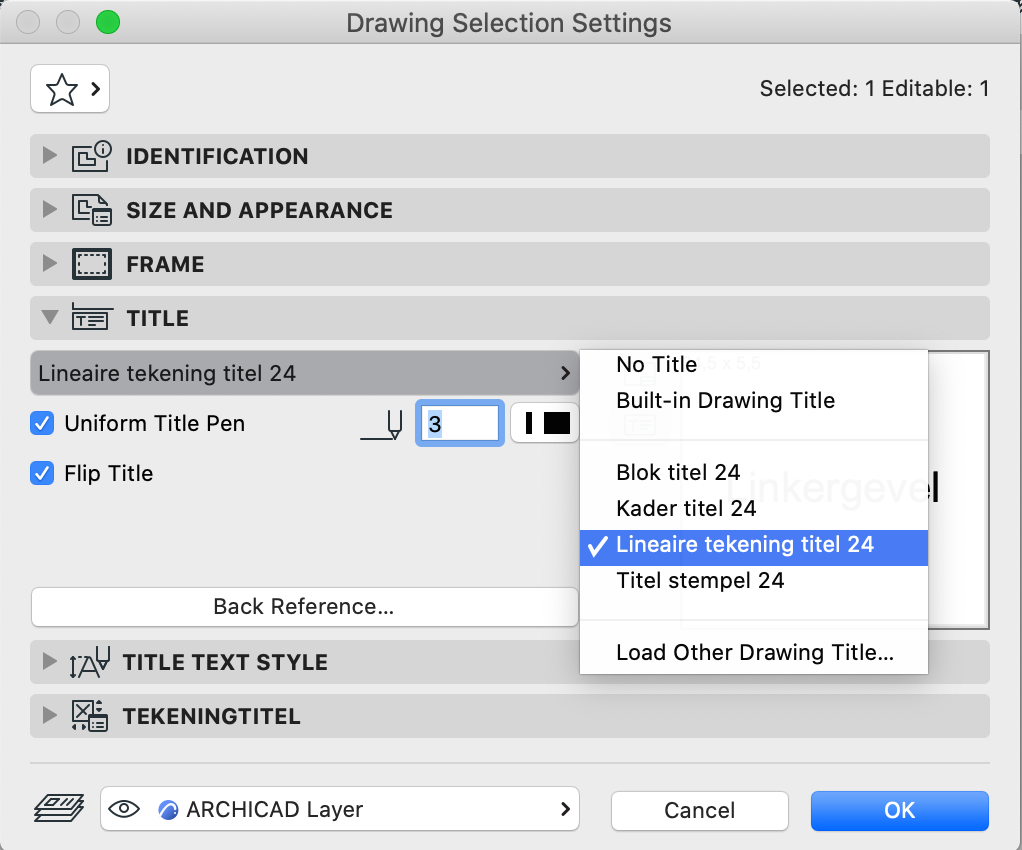
Task: Click the pen nib icon beside pen number
Action: (381, 425)
